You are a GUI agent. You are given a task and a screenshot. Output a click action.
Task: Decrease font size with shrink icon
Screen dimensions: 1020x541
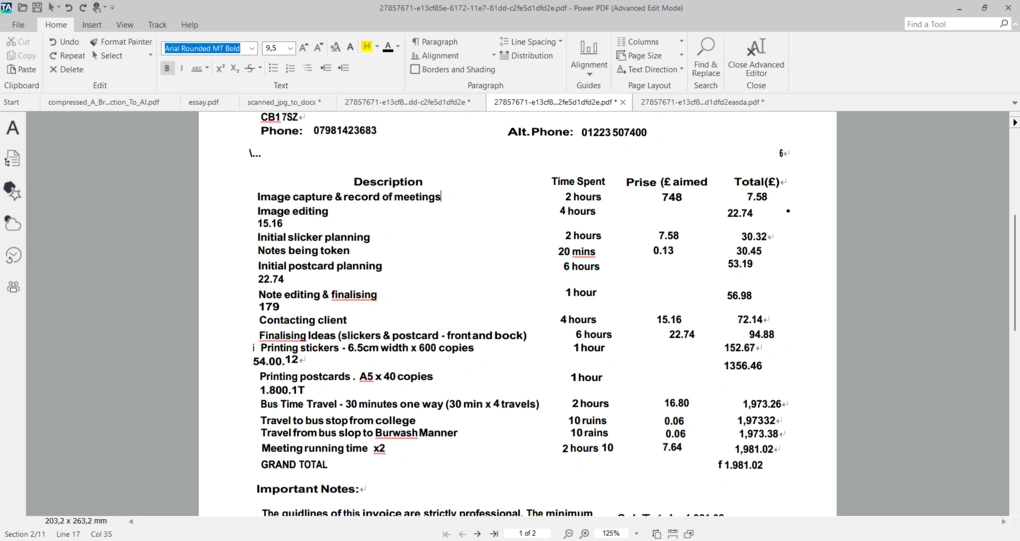pyautogui.click(x=319, y=47)
